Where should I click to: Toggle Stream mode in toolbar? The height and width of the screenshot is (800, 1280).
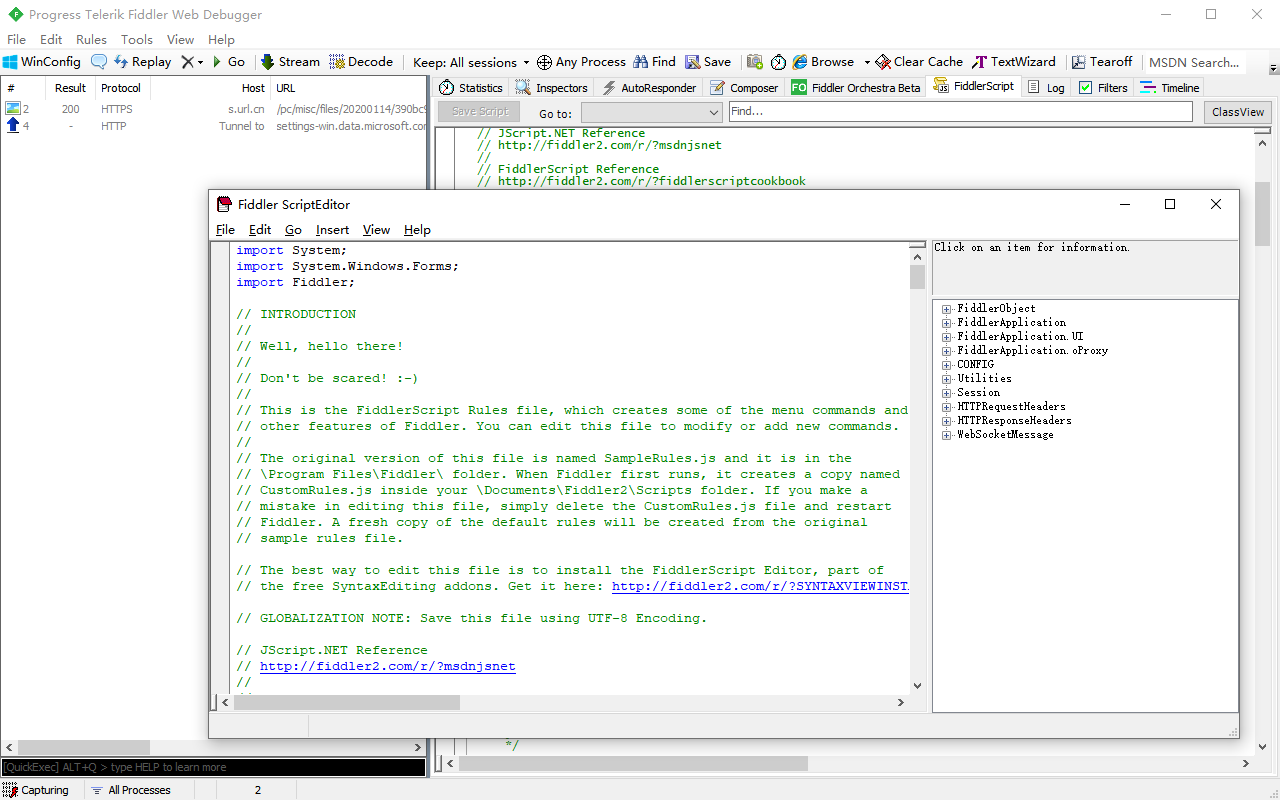(290, 62)
